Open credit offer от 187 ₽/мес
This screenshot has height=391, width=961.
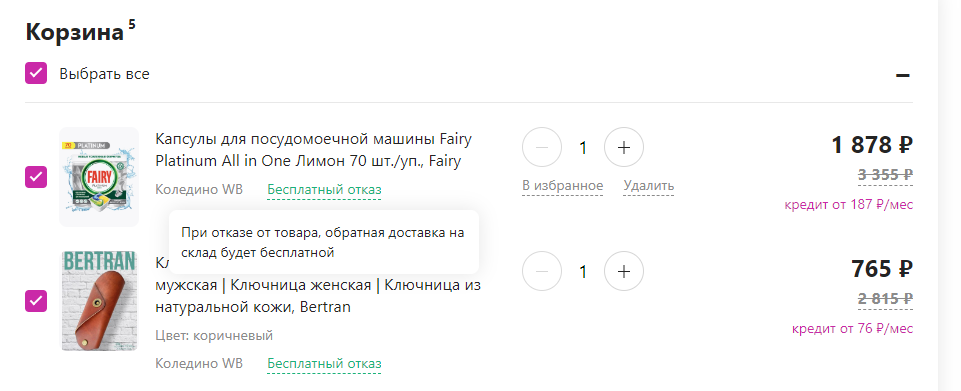pos(848,205)
